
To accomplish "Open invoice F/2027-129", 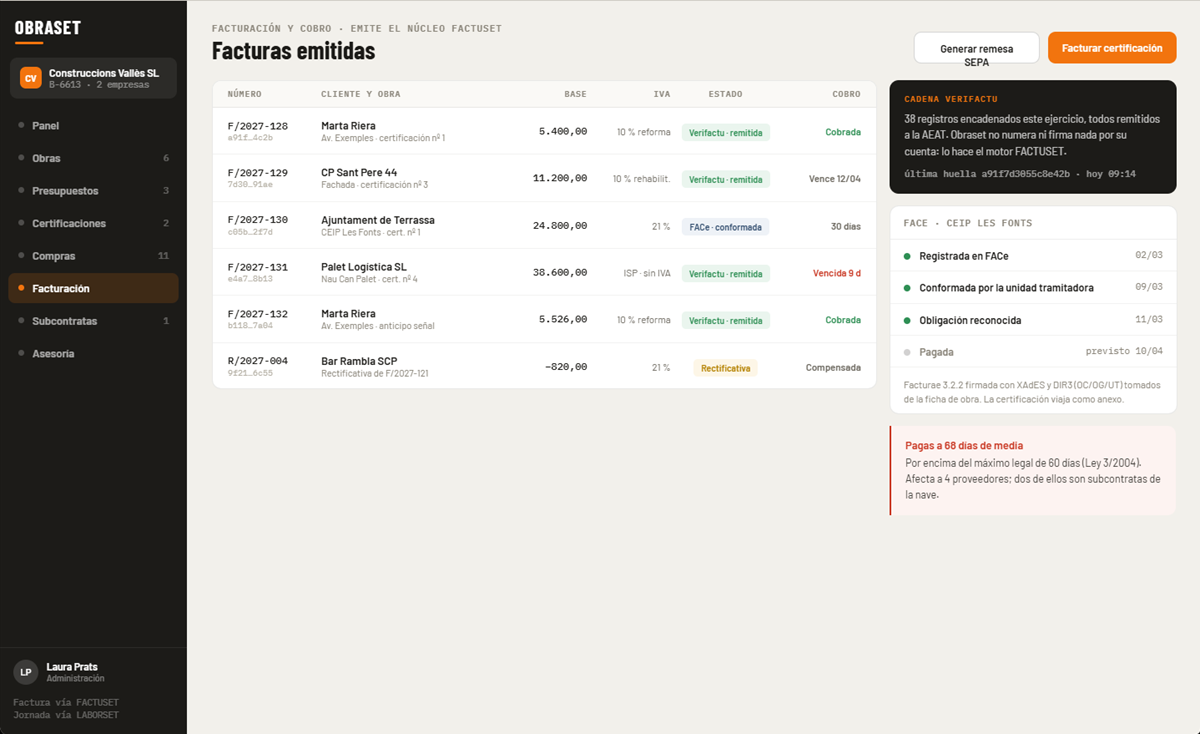I will point(544,178).
